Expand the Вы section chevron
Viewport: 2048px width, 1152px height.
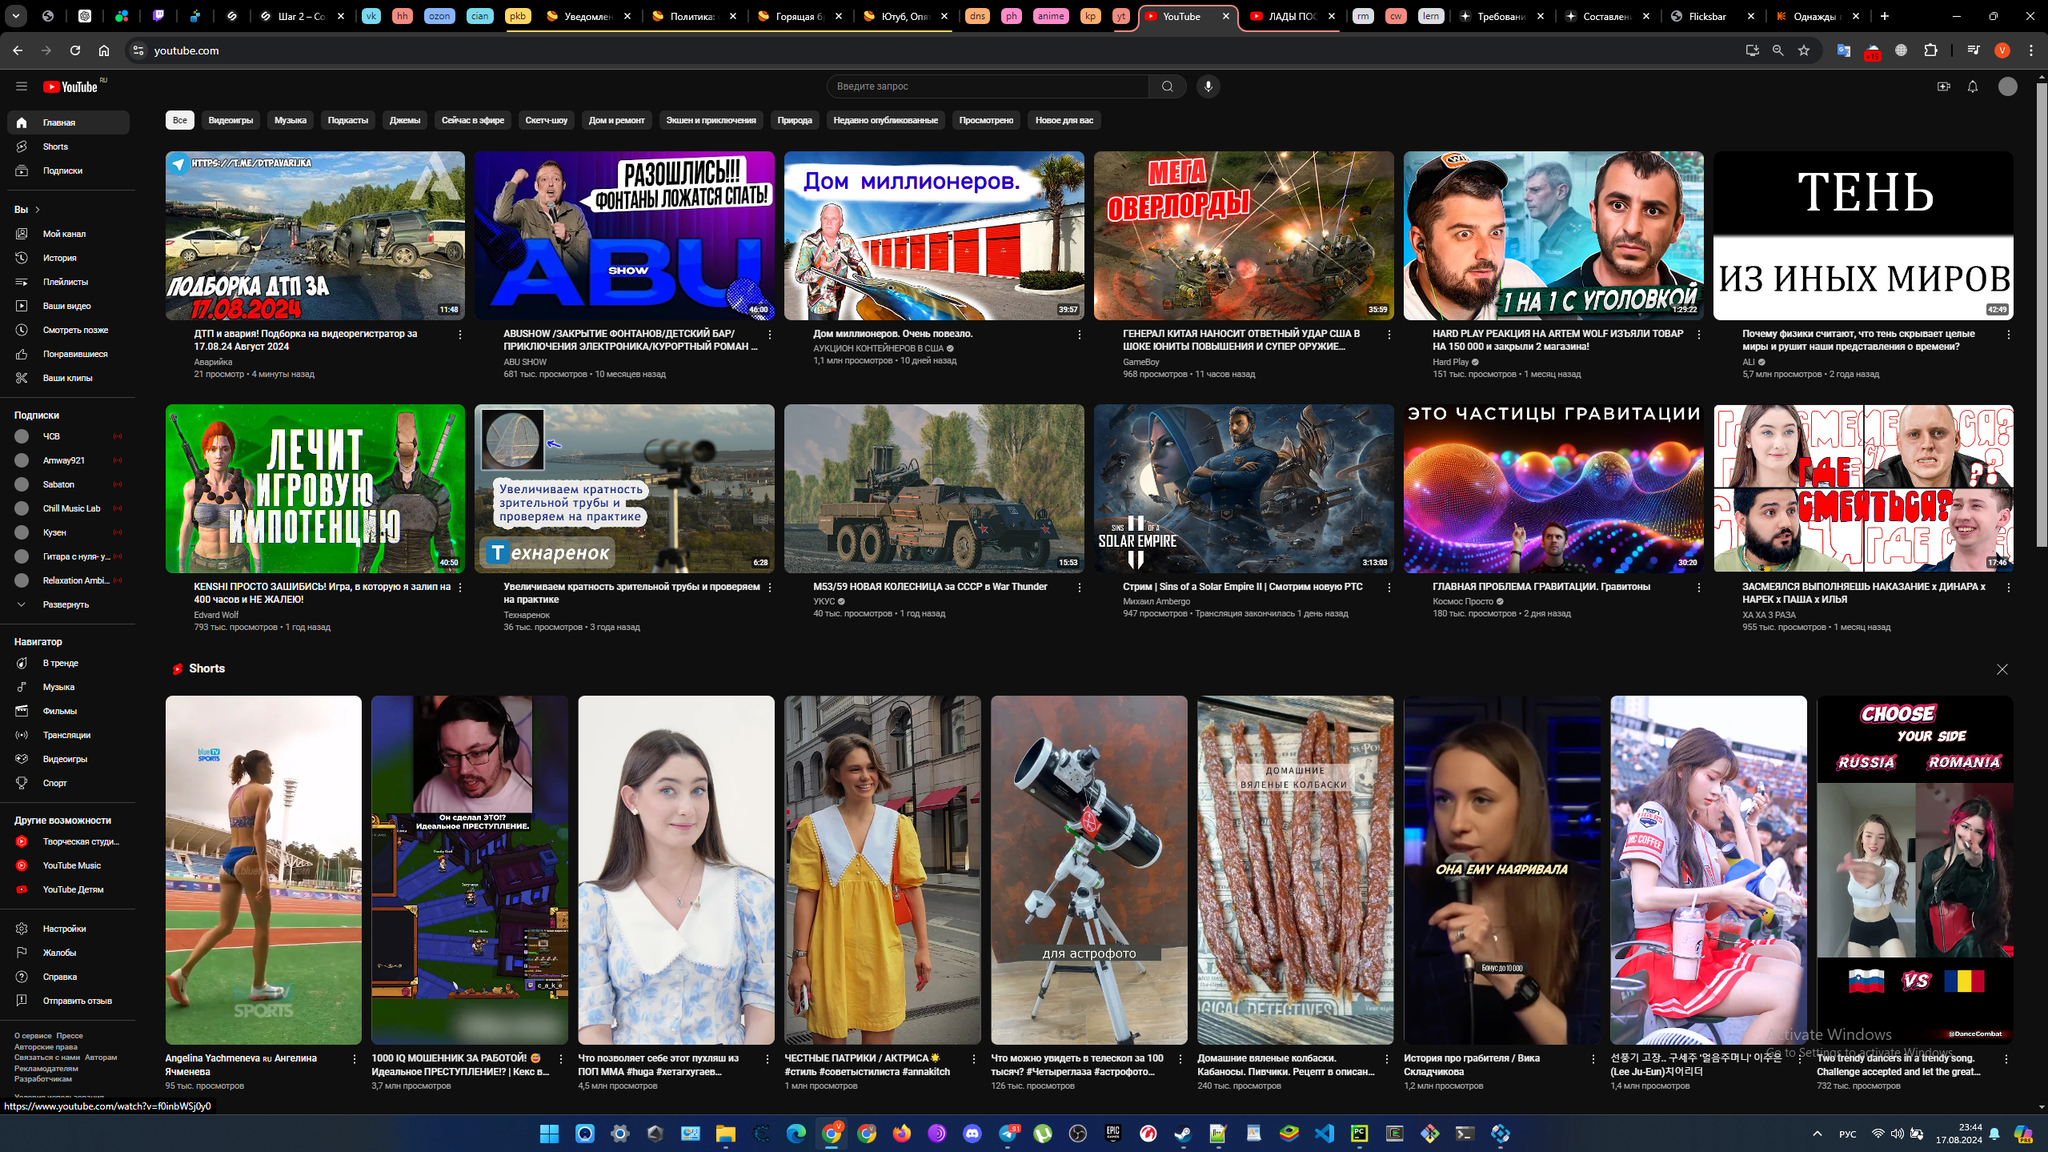click(38, 210)
